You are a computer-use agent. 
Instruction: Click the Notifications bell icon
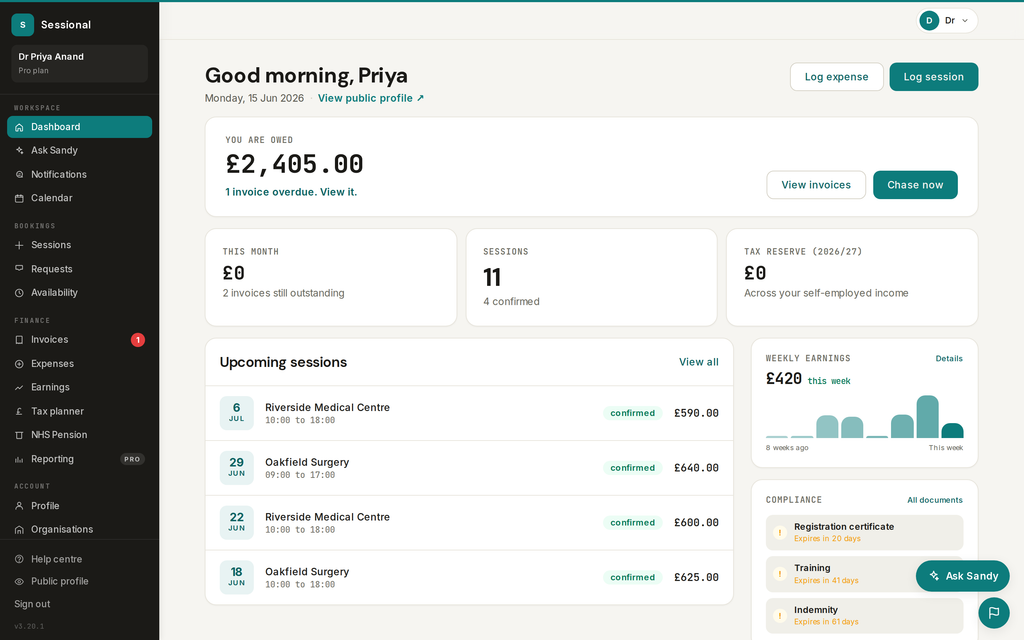pos(19,174)
